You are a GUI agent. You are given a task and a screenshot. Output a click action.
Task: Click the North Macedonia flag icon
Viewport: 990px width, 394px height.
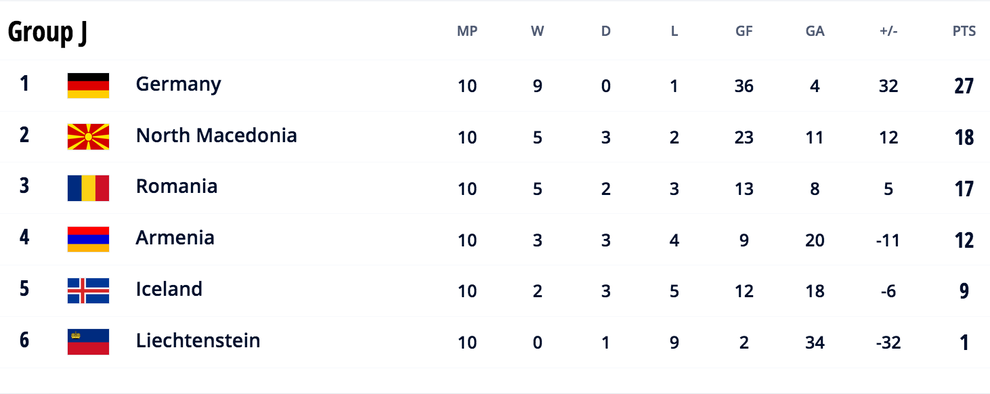pos(88,136)
